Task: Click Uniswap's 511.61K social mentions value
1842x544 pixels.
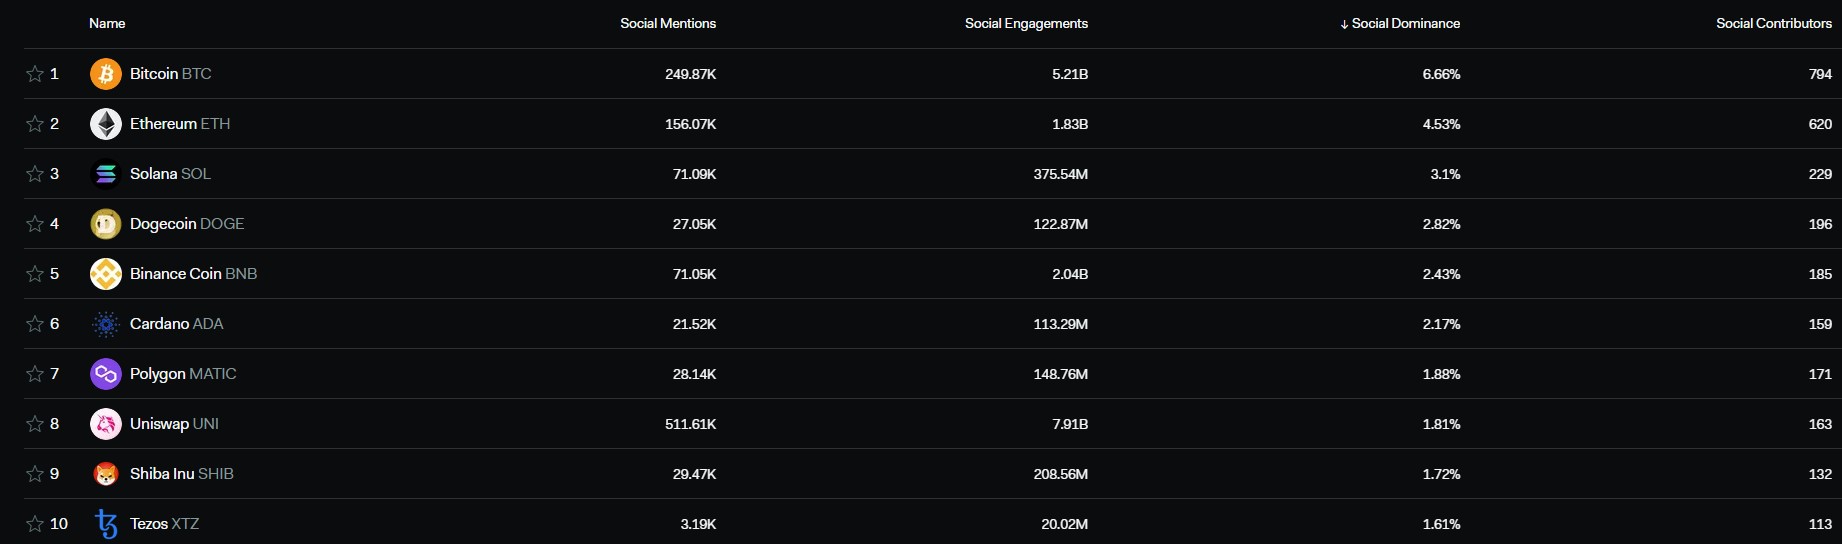Action: click(690, 424)
